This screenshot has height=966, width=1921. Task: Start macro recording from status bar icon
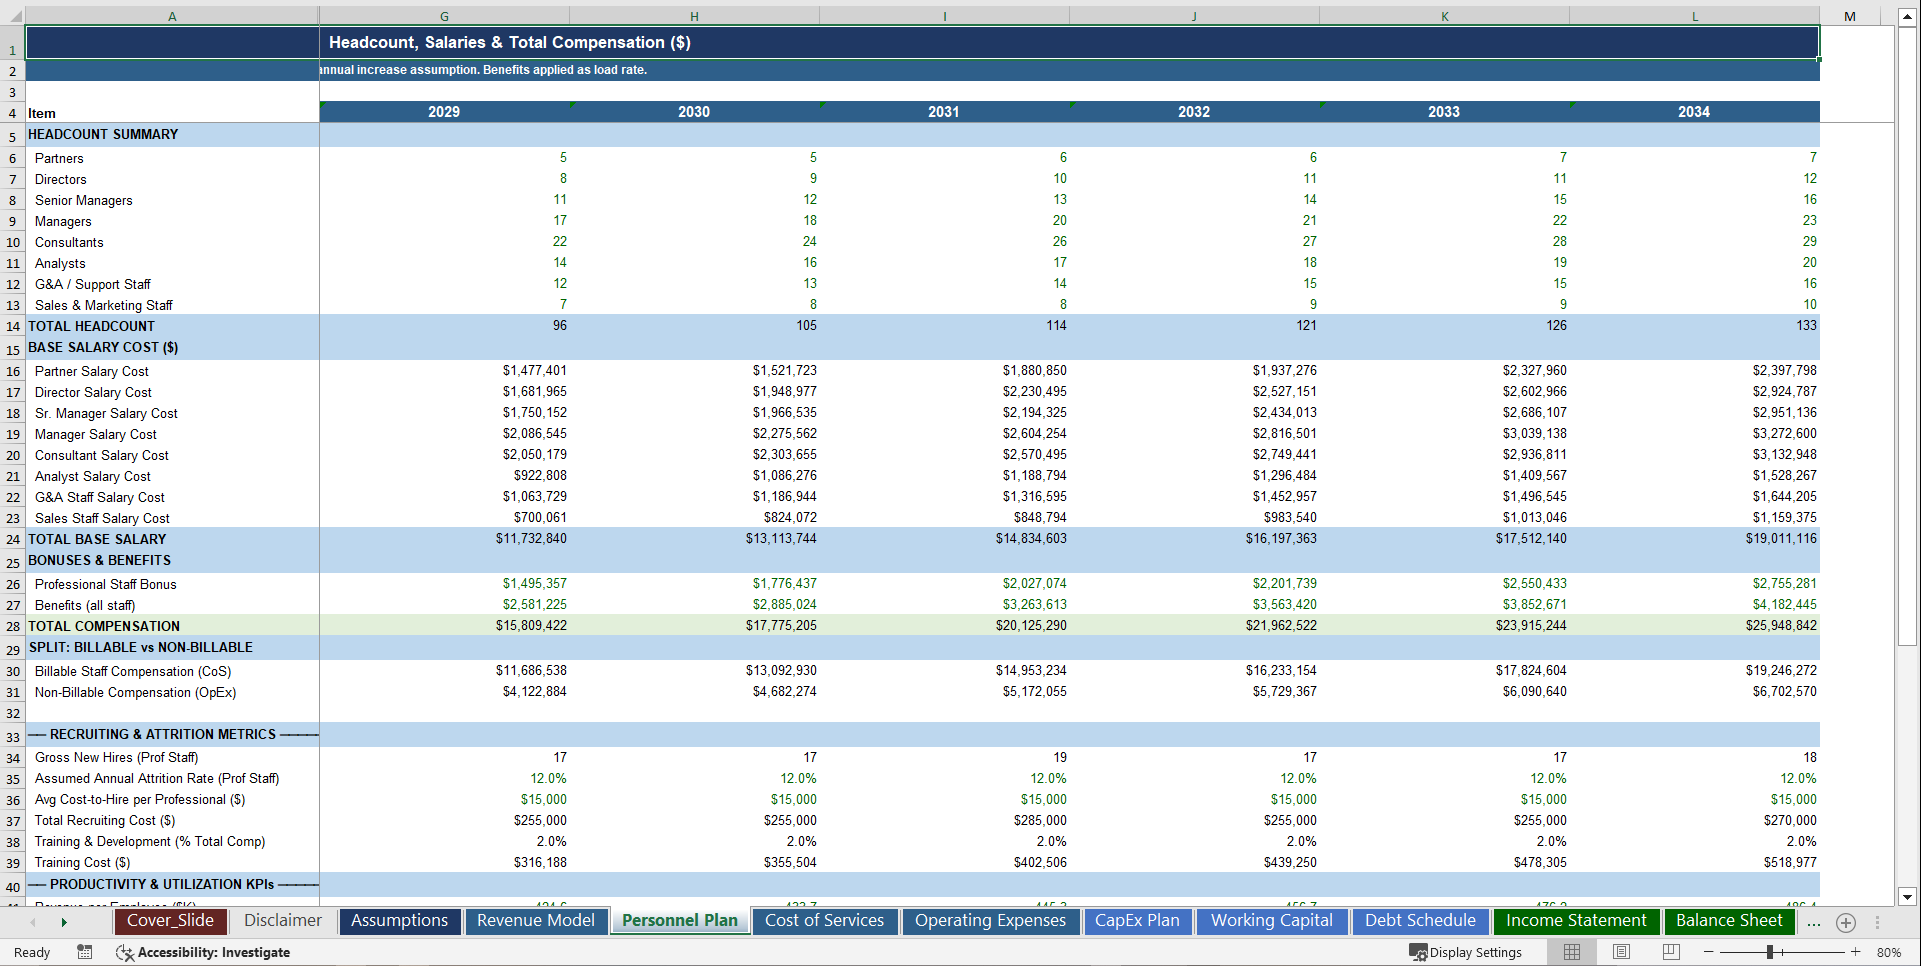point(85,952)
